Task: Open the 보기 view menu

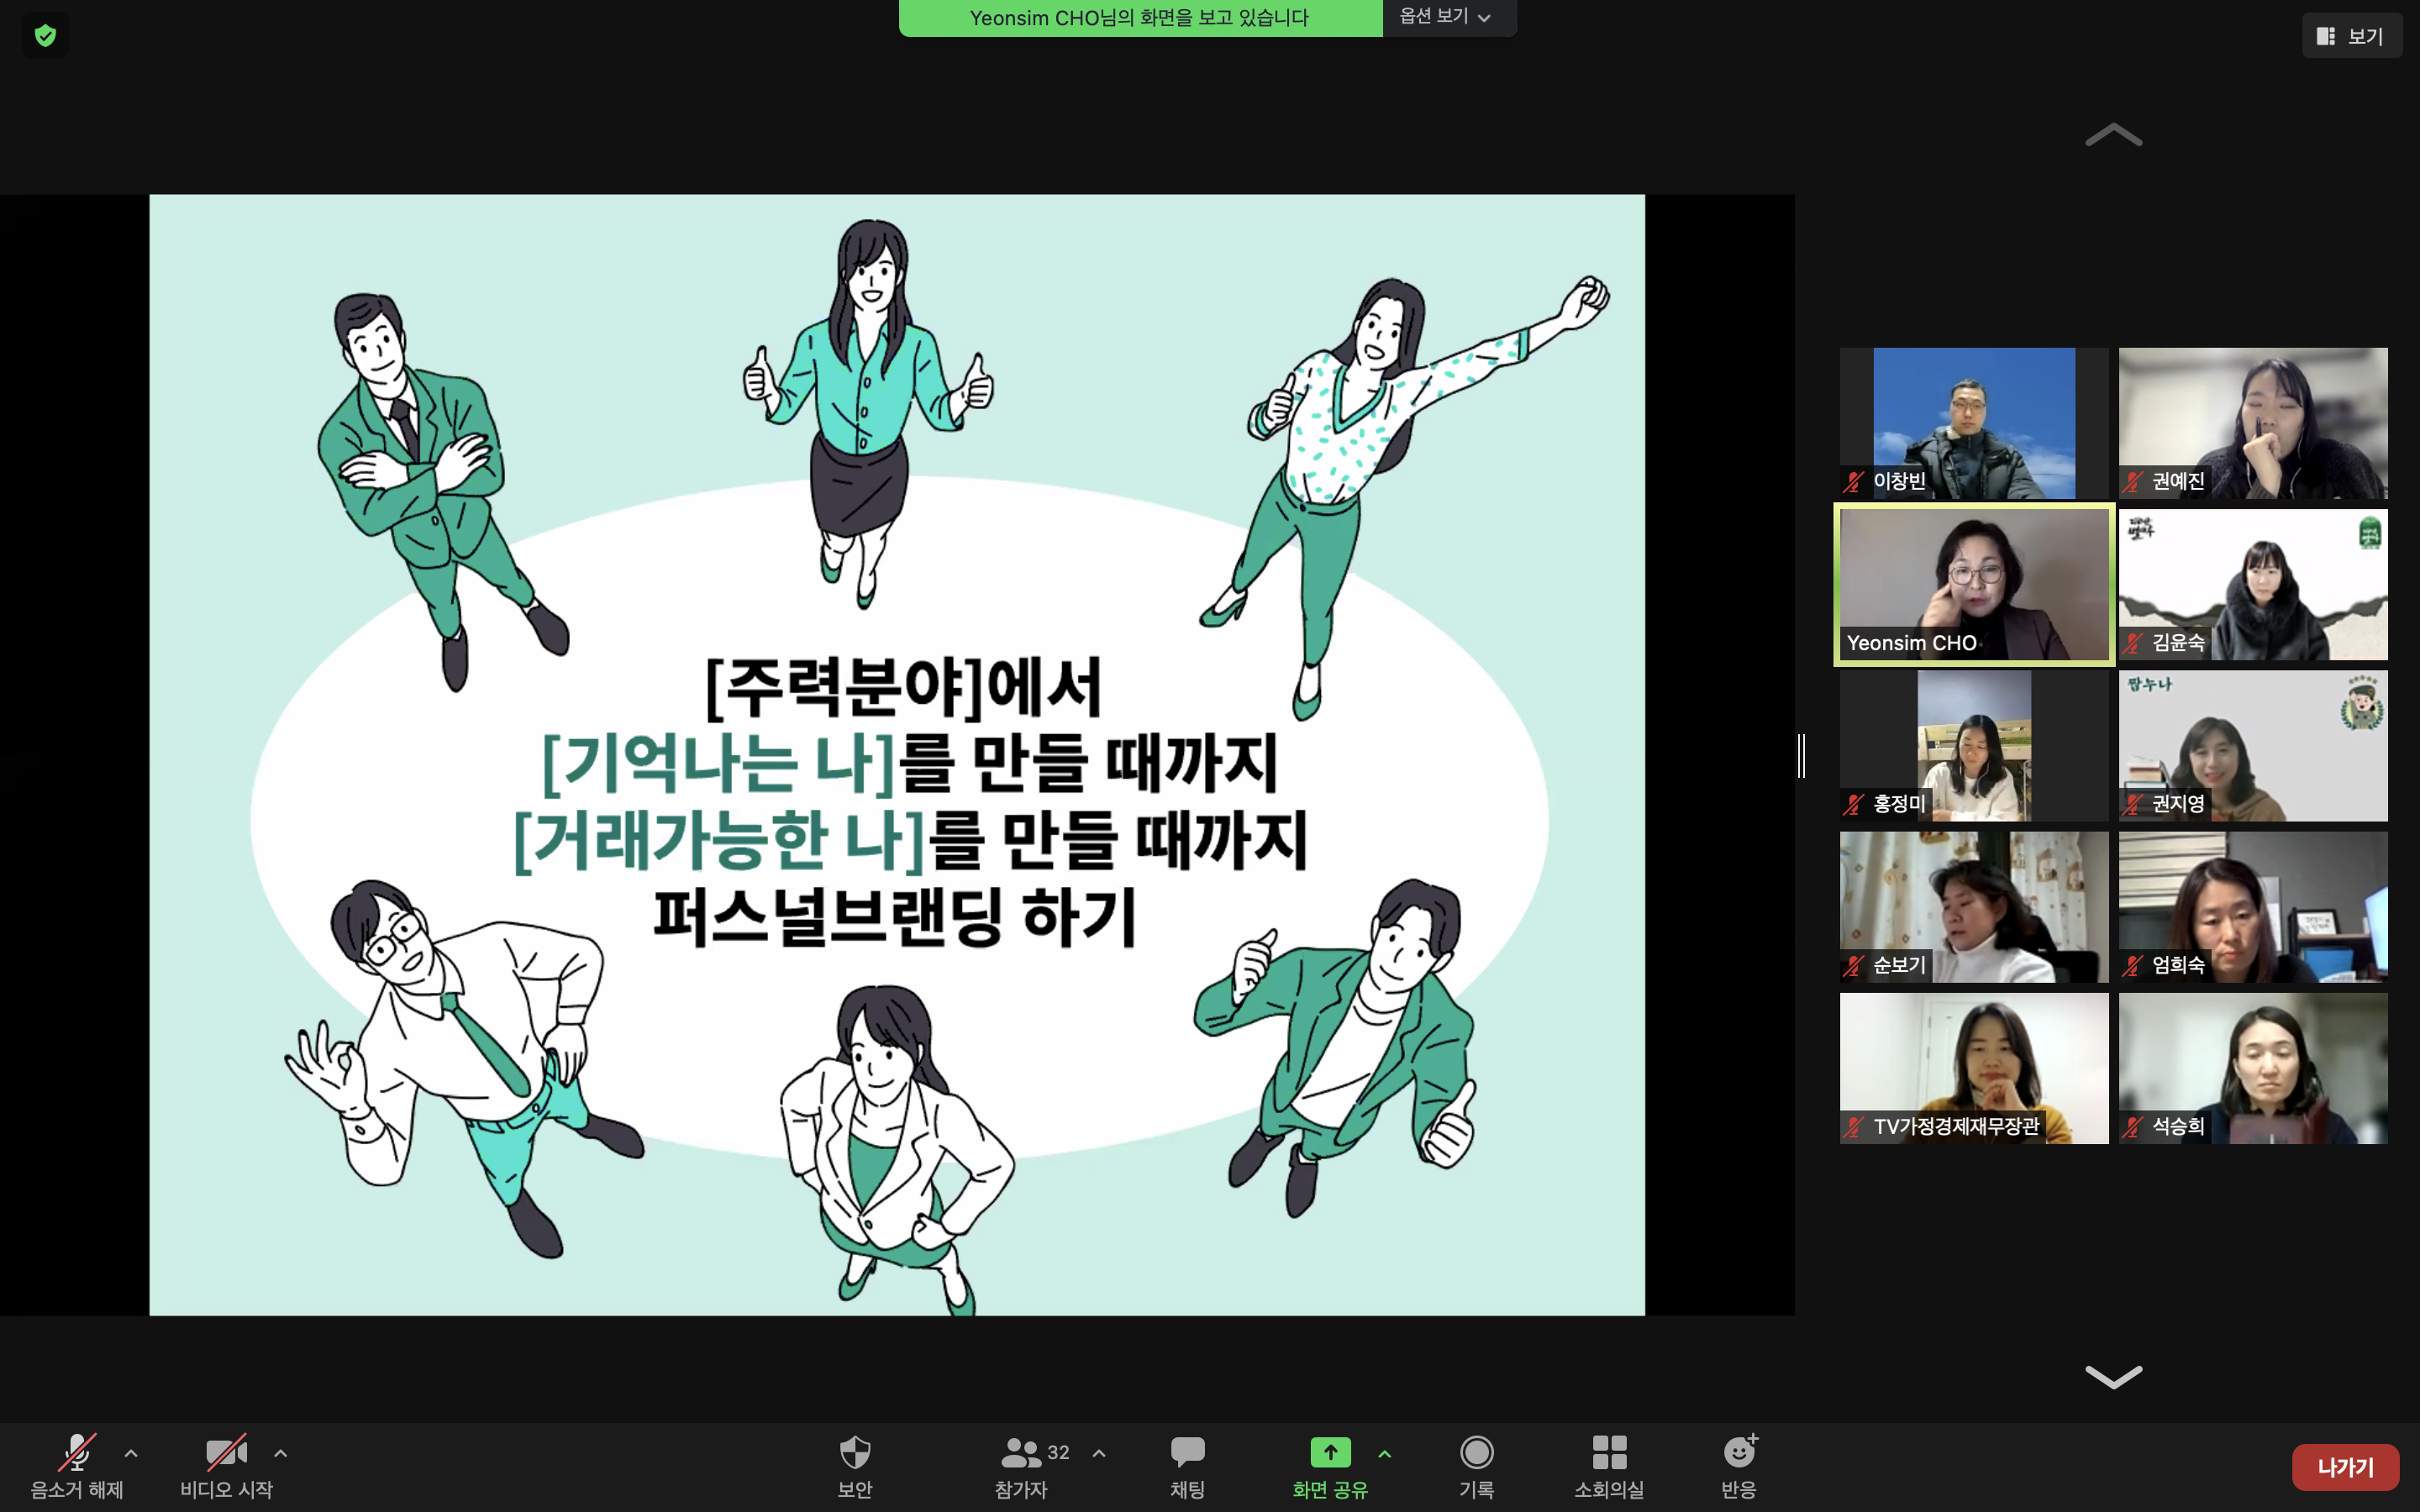Action: point(2351,36)
